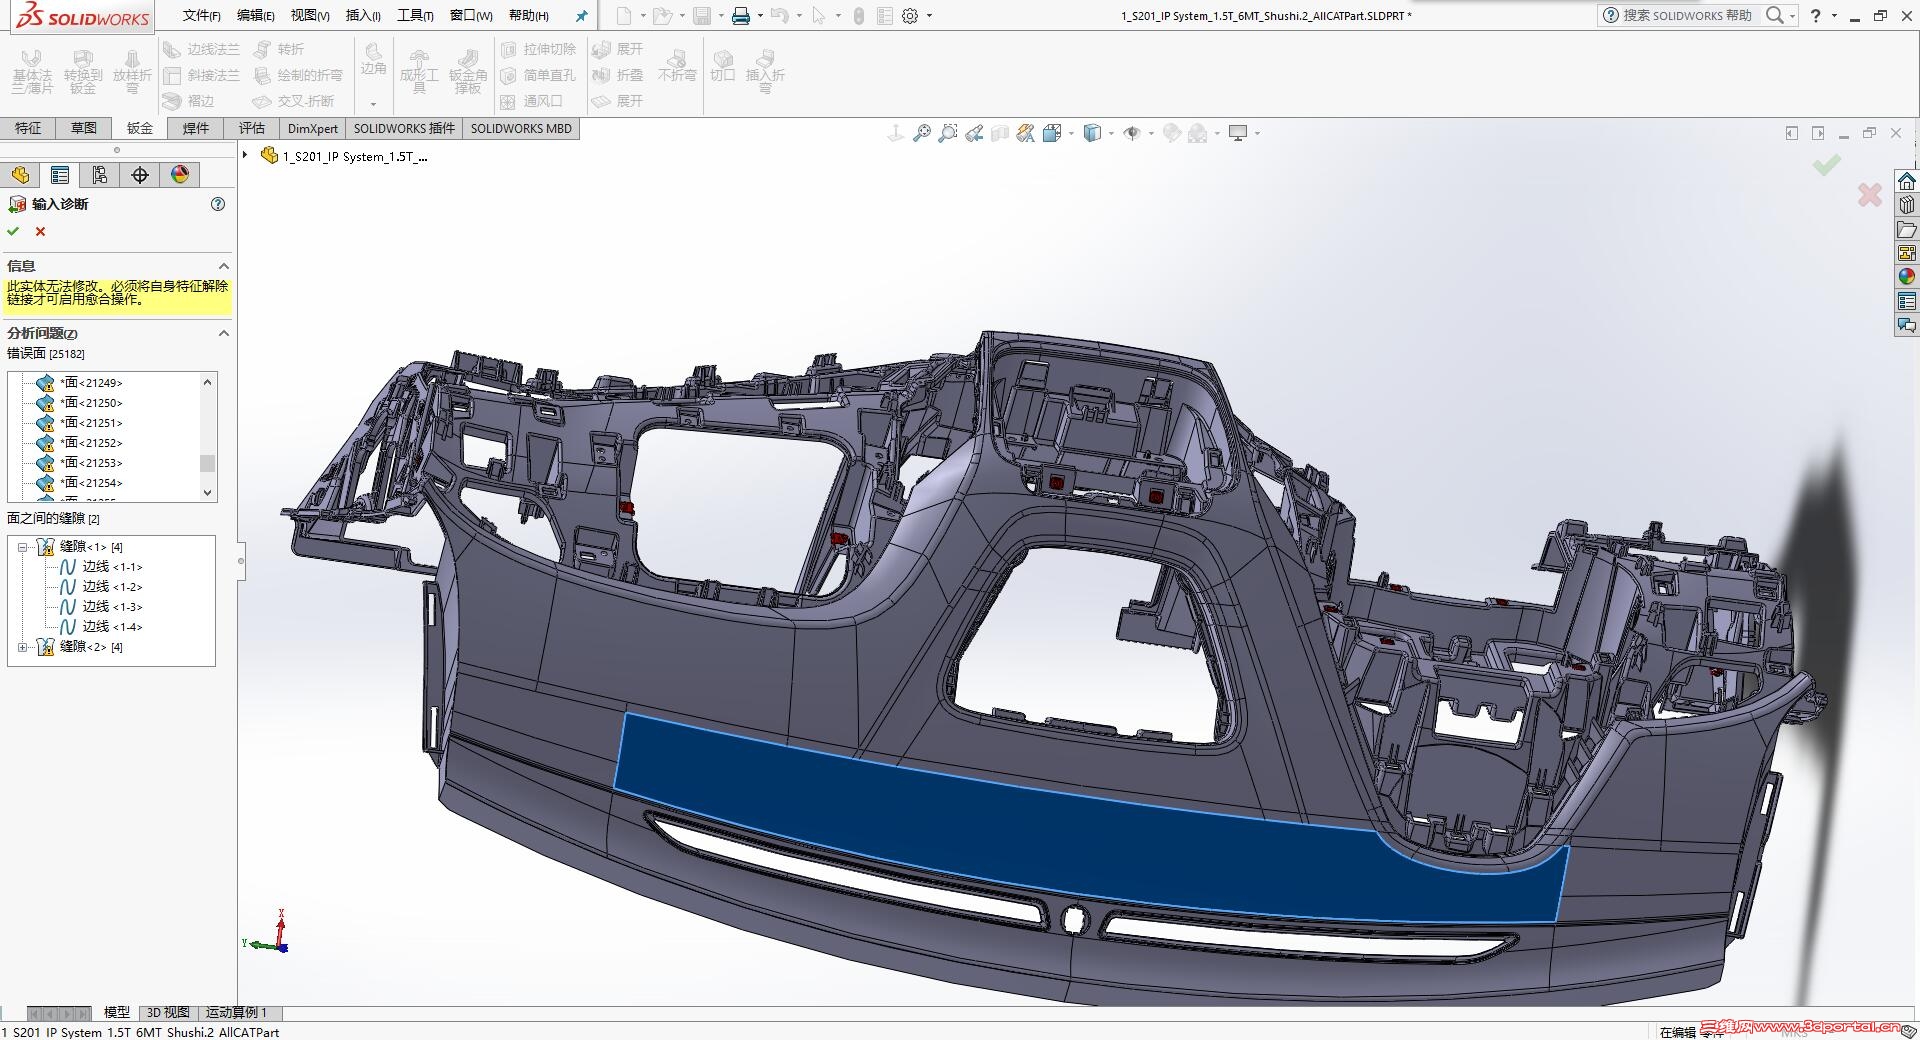Switch to the 特征 ribbon tab
Screen dimensions: 1920x1040
[28, 128]
